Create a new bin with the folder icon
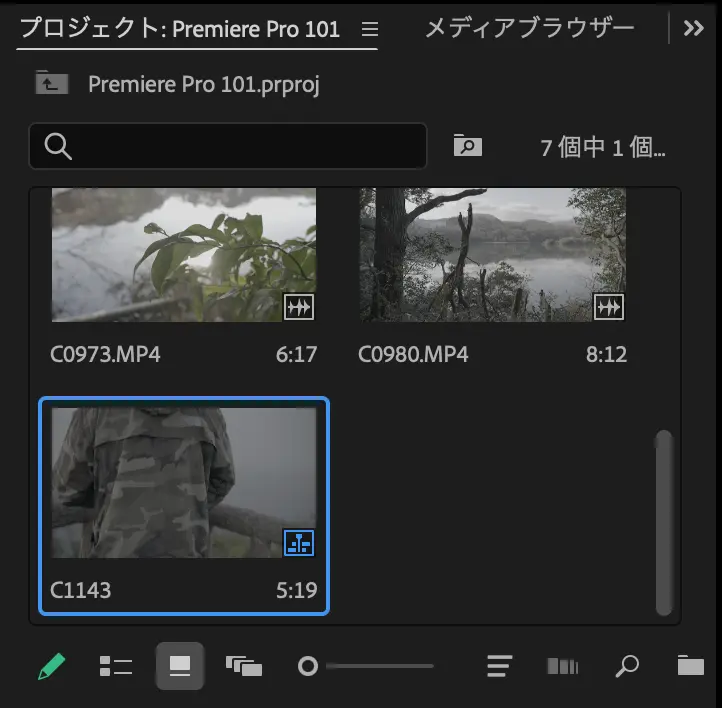Viewport: 722px width, 708px height. pos(691,665)
